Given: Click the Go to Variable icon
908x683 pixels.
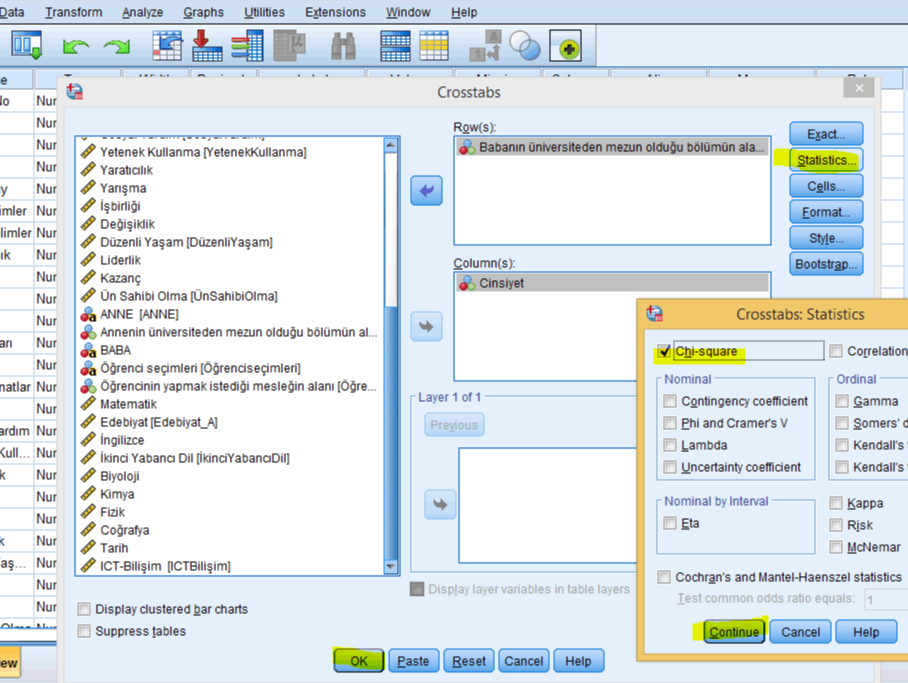Looking at the screenshot, I should [207, 46].
